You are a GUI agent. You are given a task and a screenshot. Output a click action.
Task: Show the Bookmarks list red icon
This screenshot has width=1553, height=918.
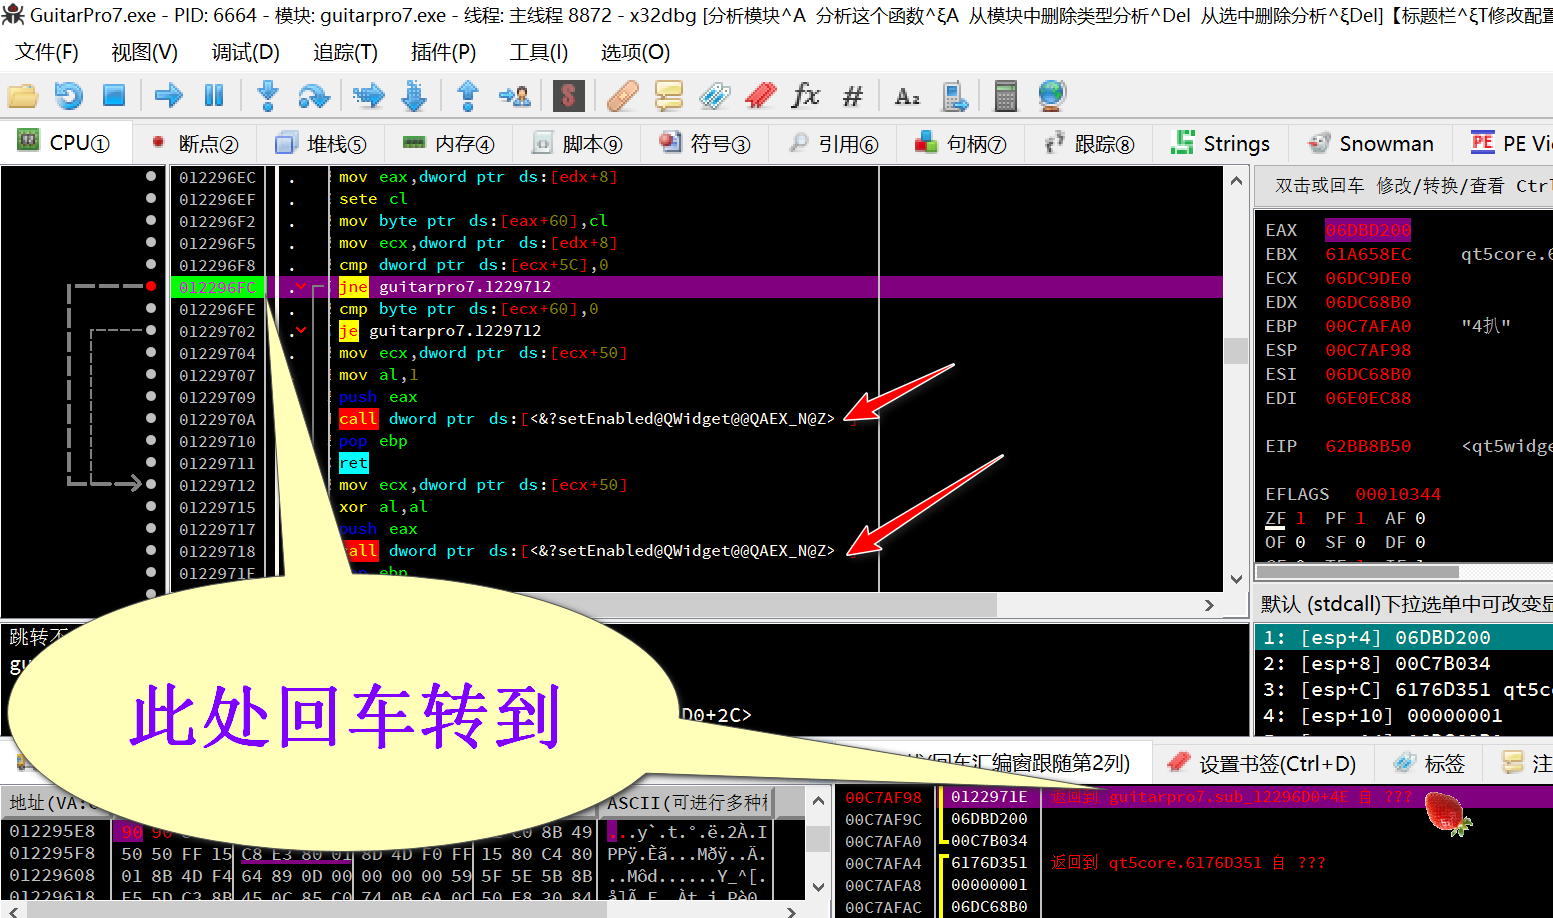click(x=760, y=96)
